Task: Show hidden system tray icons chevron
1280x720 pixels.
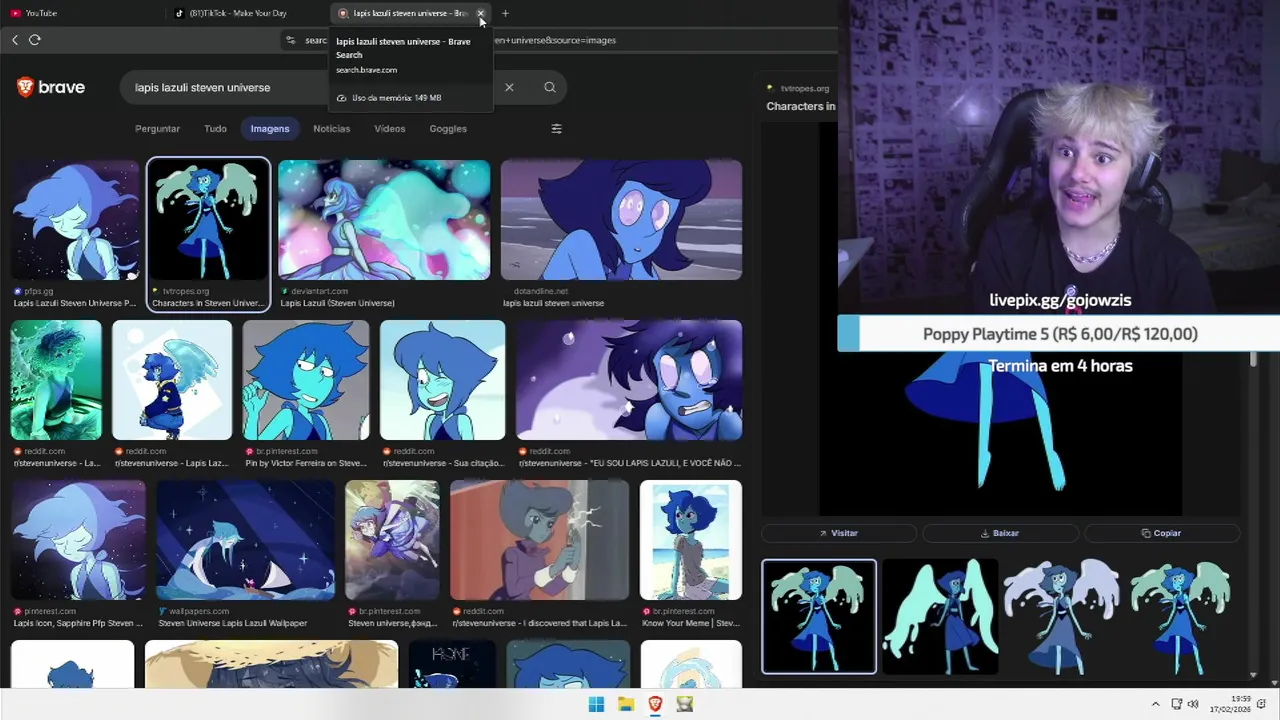Action: 1155,704
